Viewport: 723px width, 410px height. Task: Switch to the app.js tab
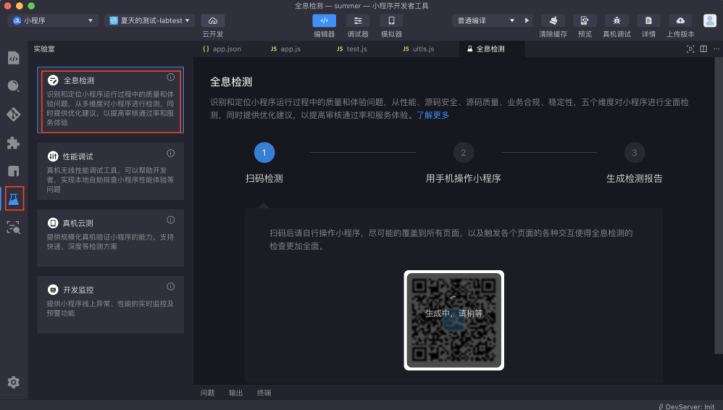285,49
